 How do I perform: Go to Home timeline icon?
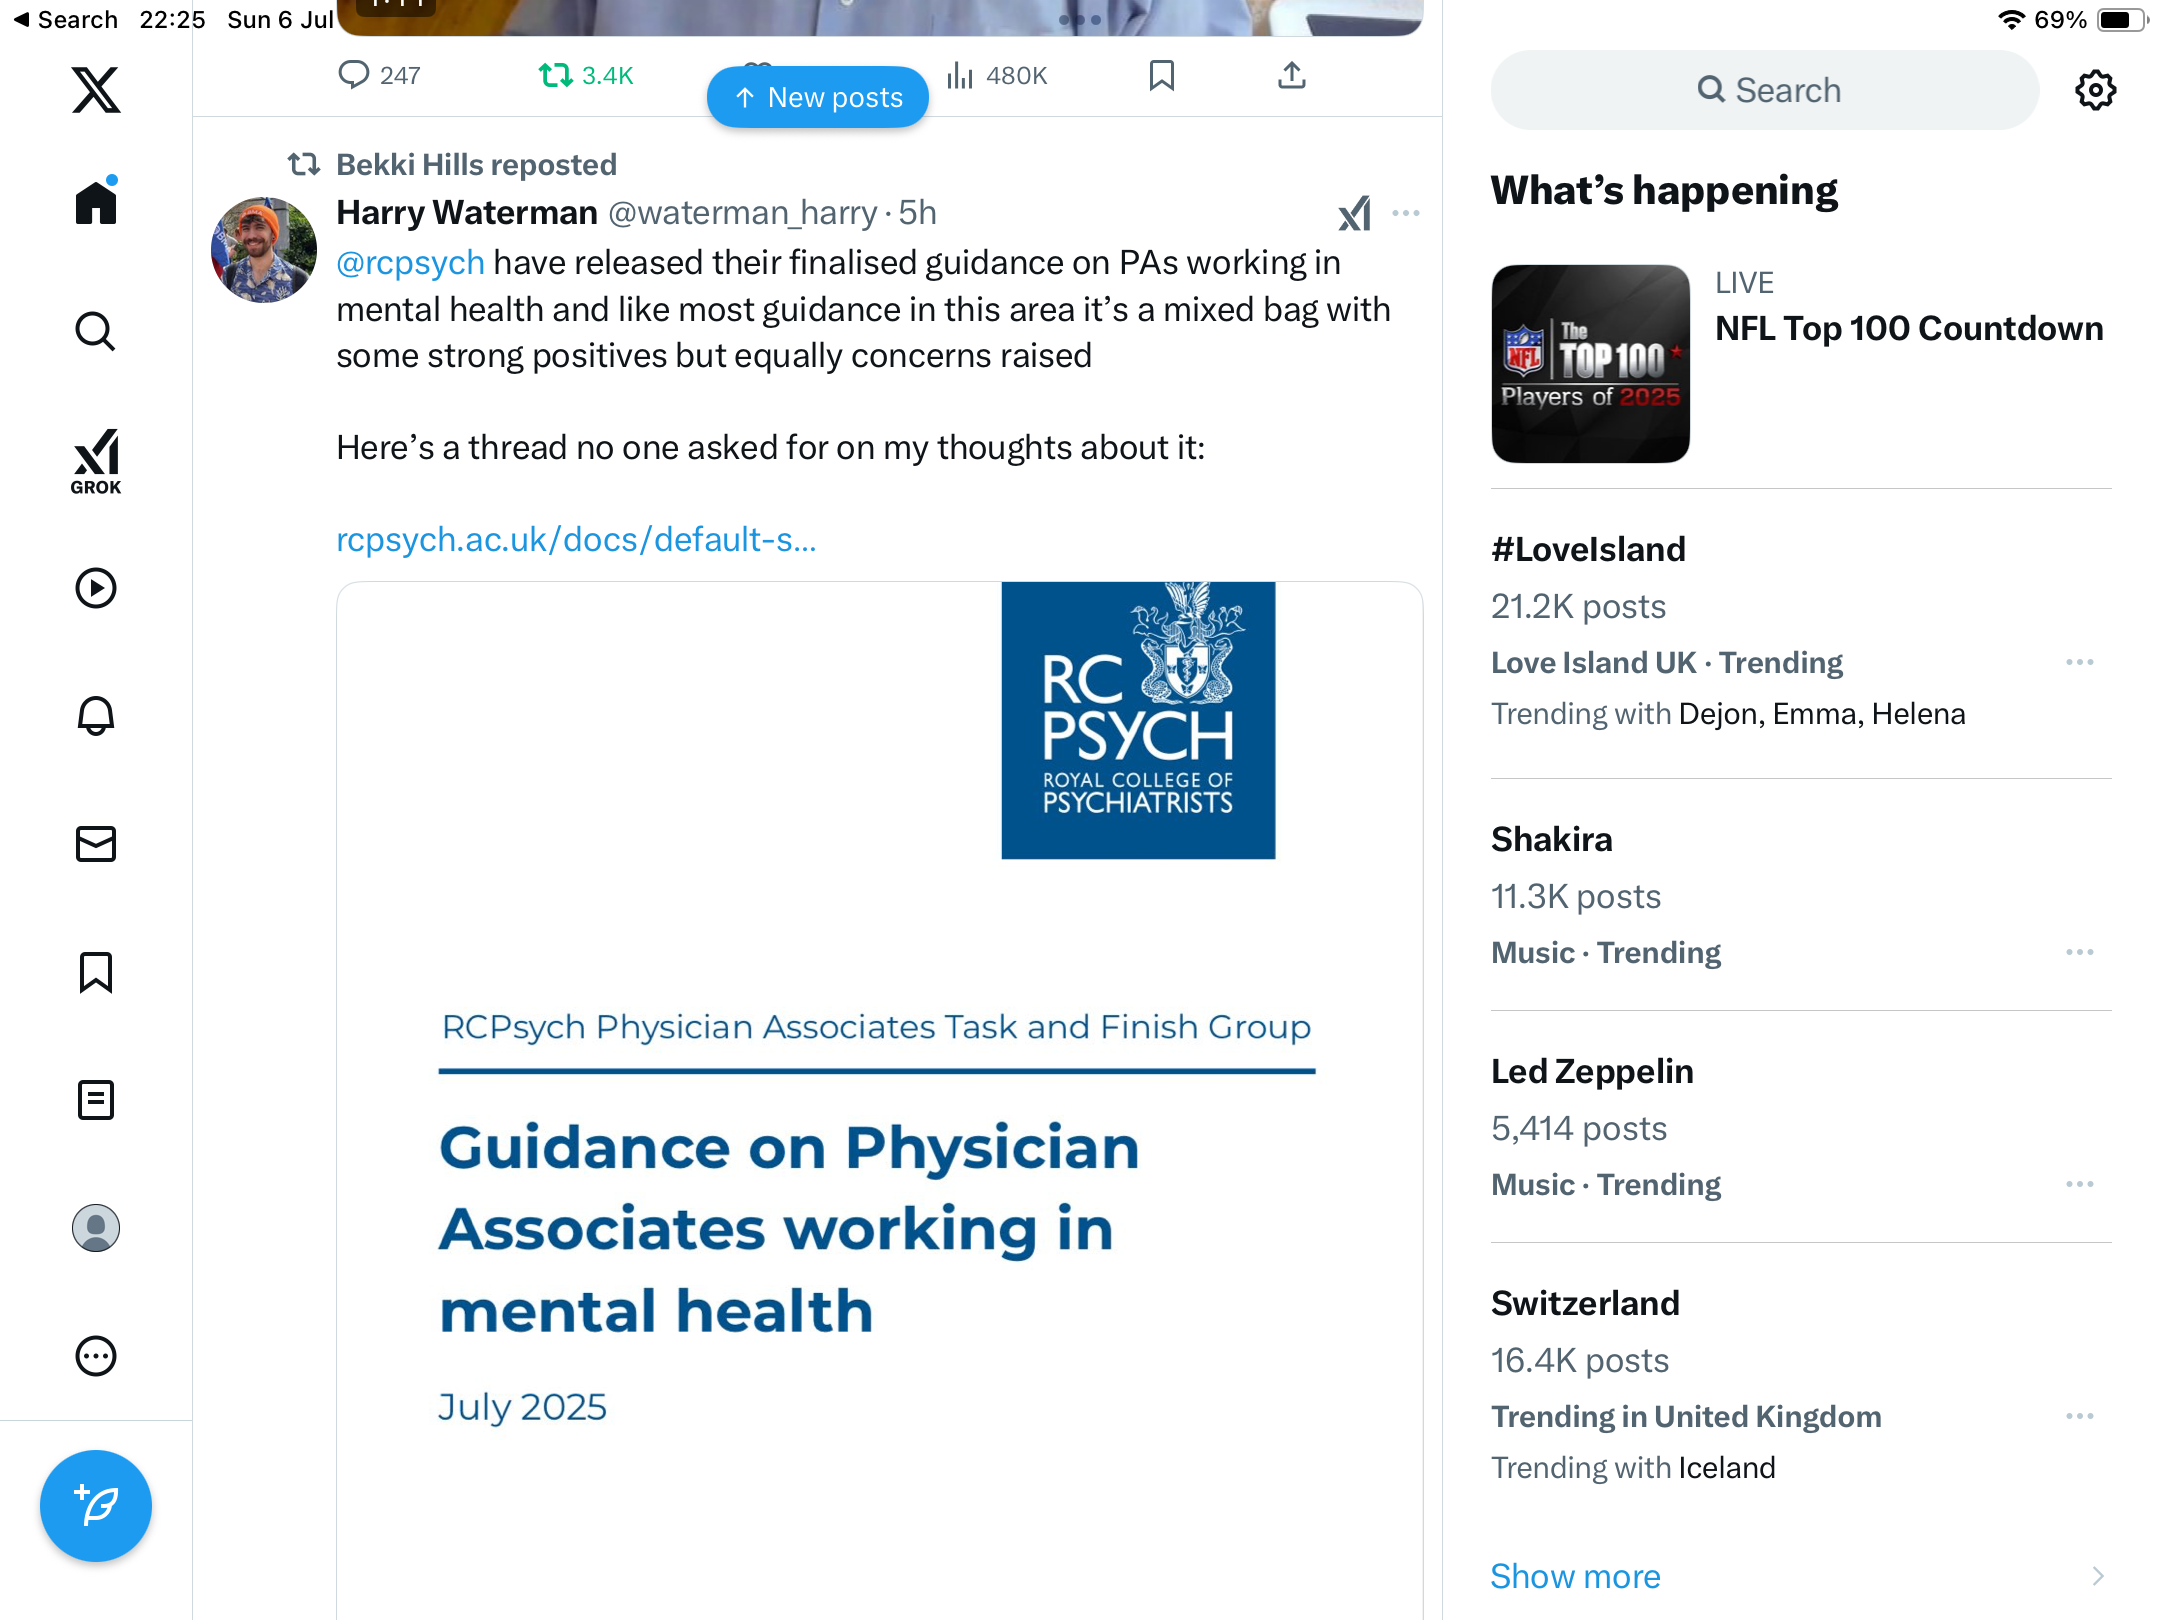96,201
